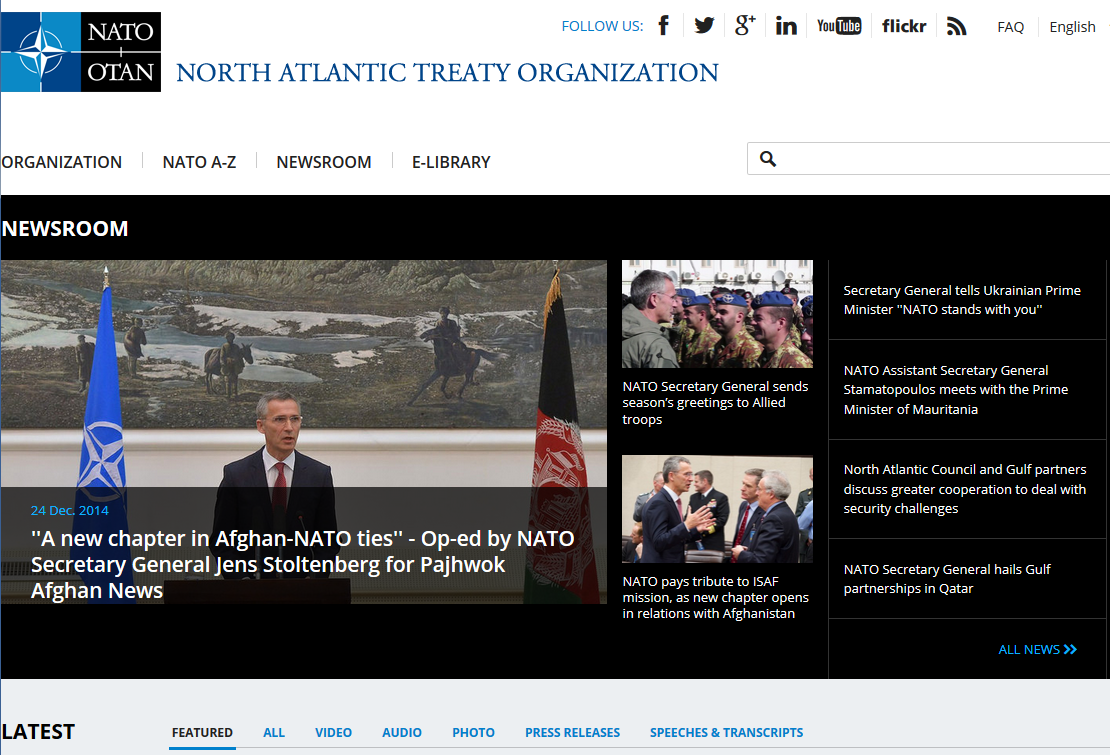Switch to the All tab
Image resolution: width=1110 pixels, height=755 pixels.
pos(274,732)
